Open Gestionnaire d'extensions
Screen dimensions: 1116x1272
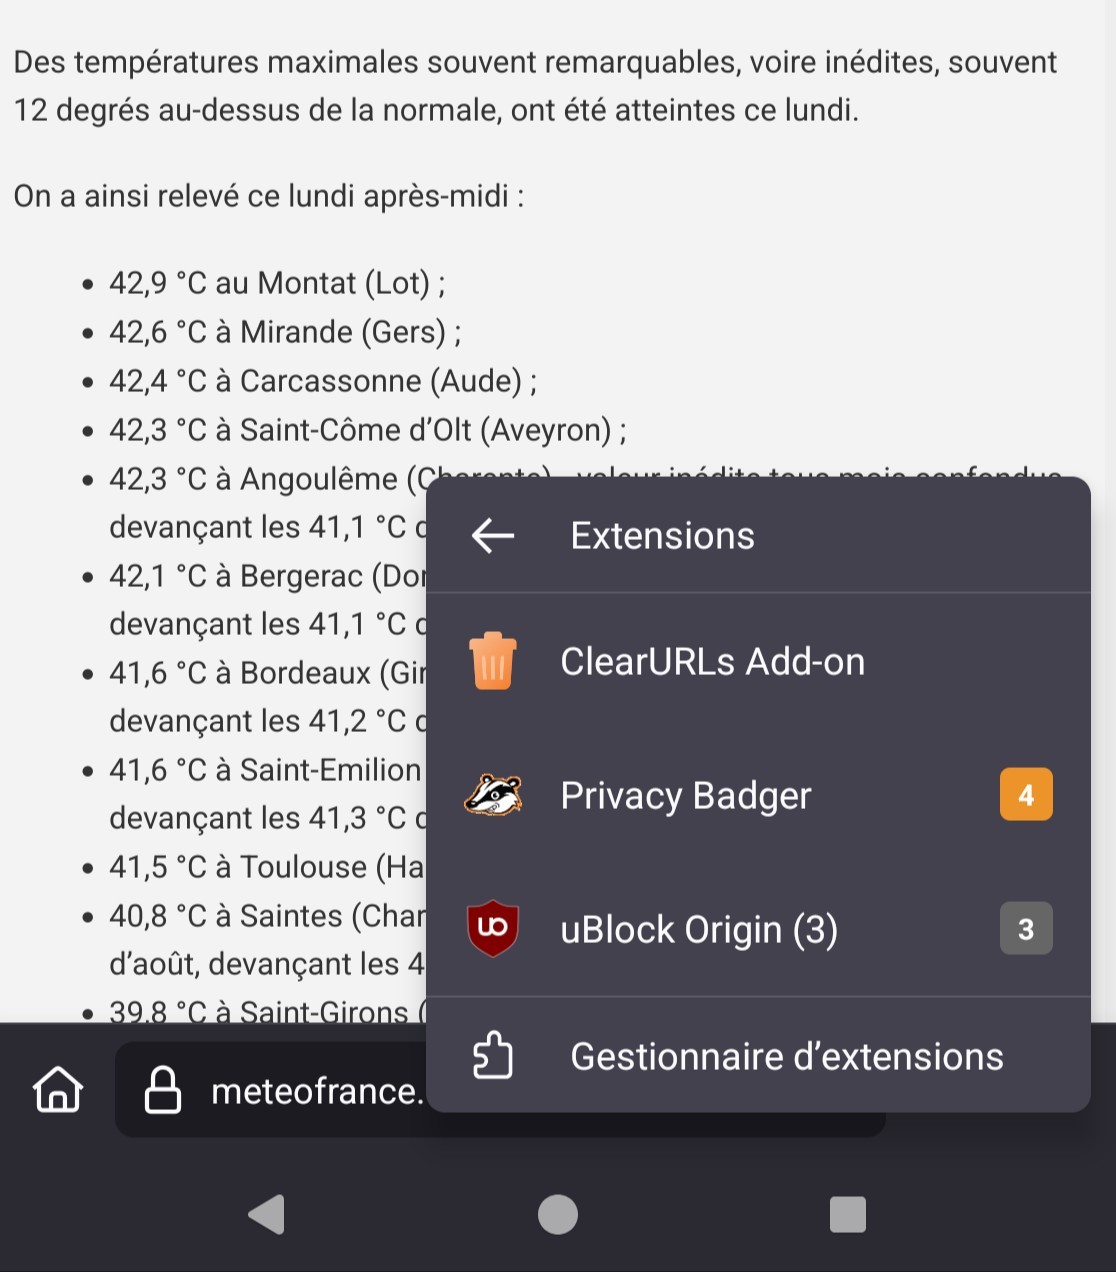click(758, 1056)
